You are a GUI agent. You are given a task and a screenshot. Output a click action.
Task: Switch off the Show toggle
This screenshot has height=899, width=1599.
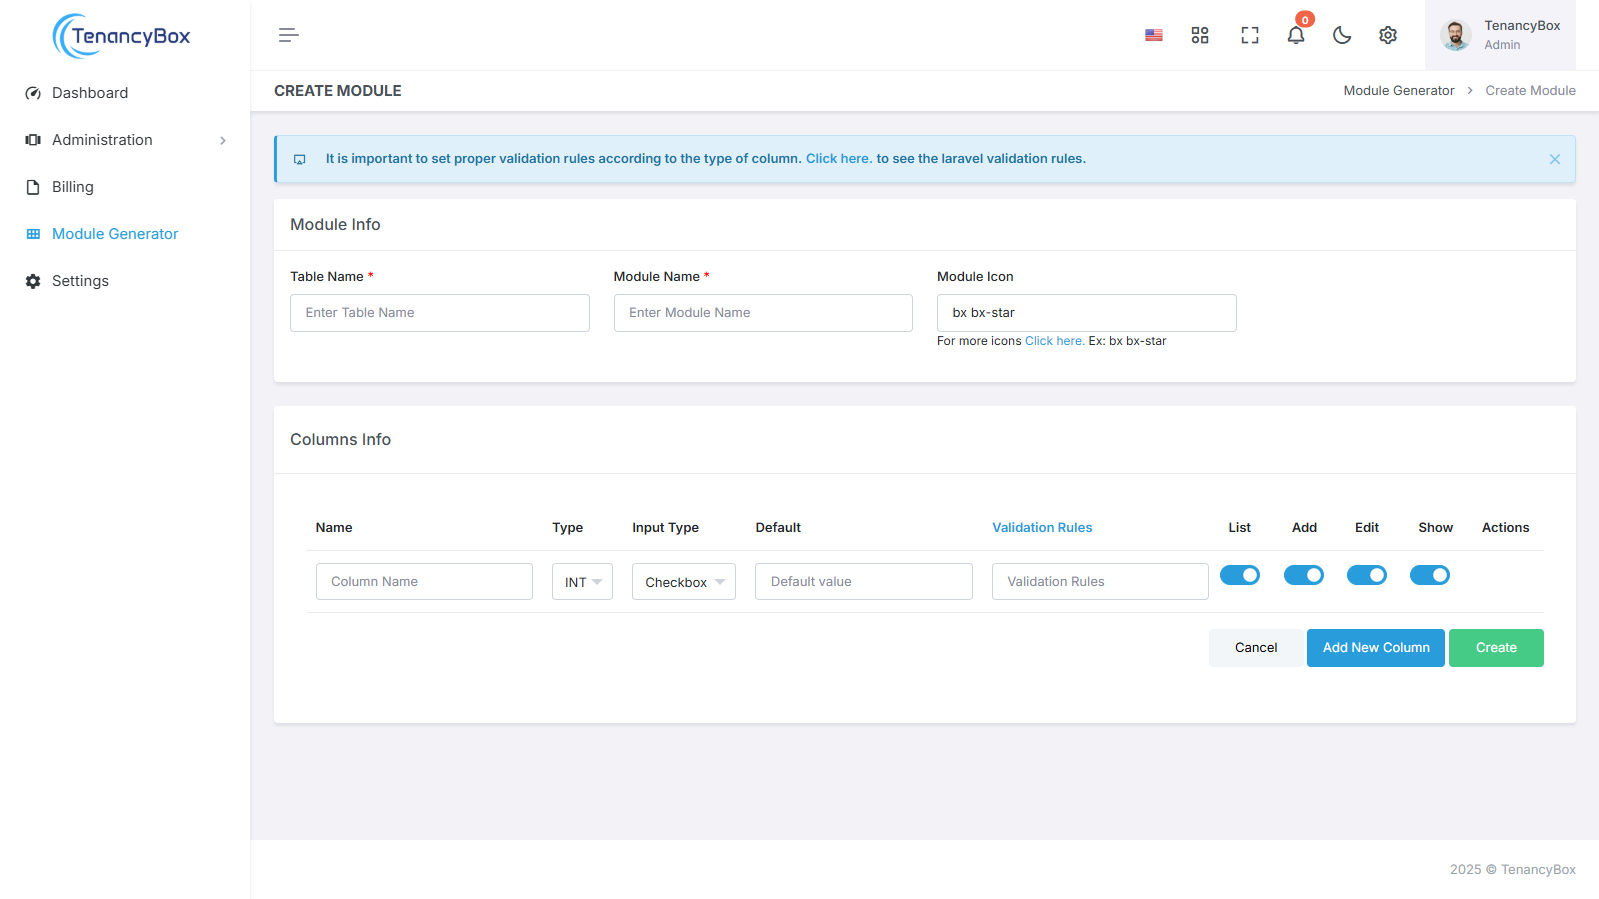[x=1429, y=575]
